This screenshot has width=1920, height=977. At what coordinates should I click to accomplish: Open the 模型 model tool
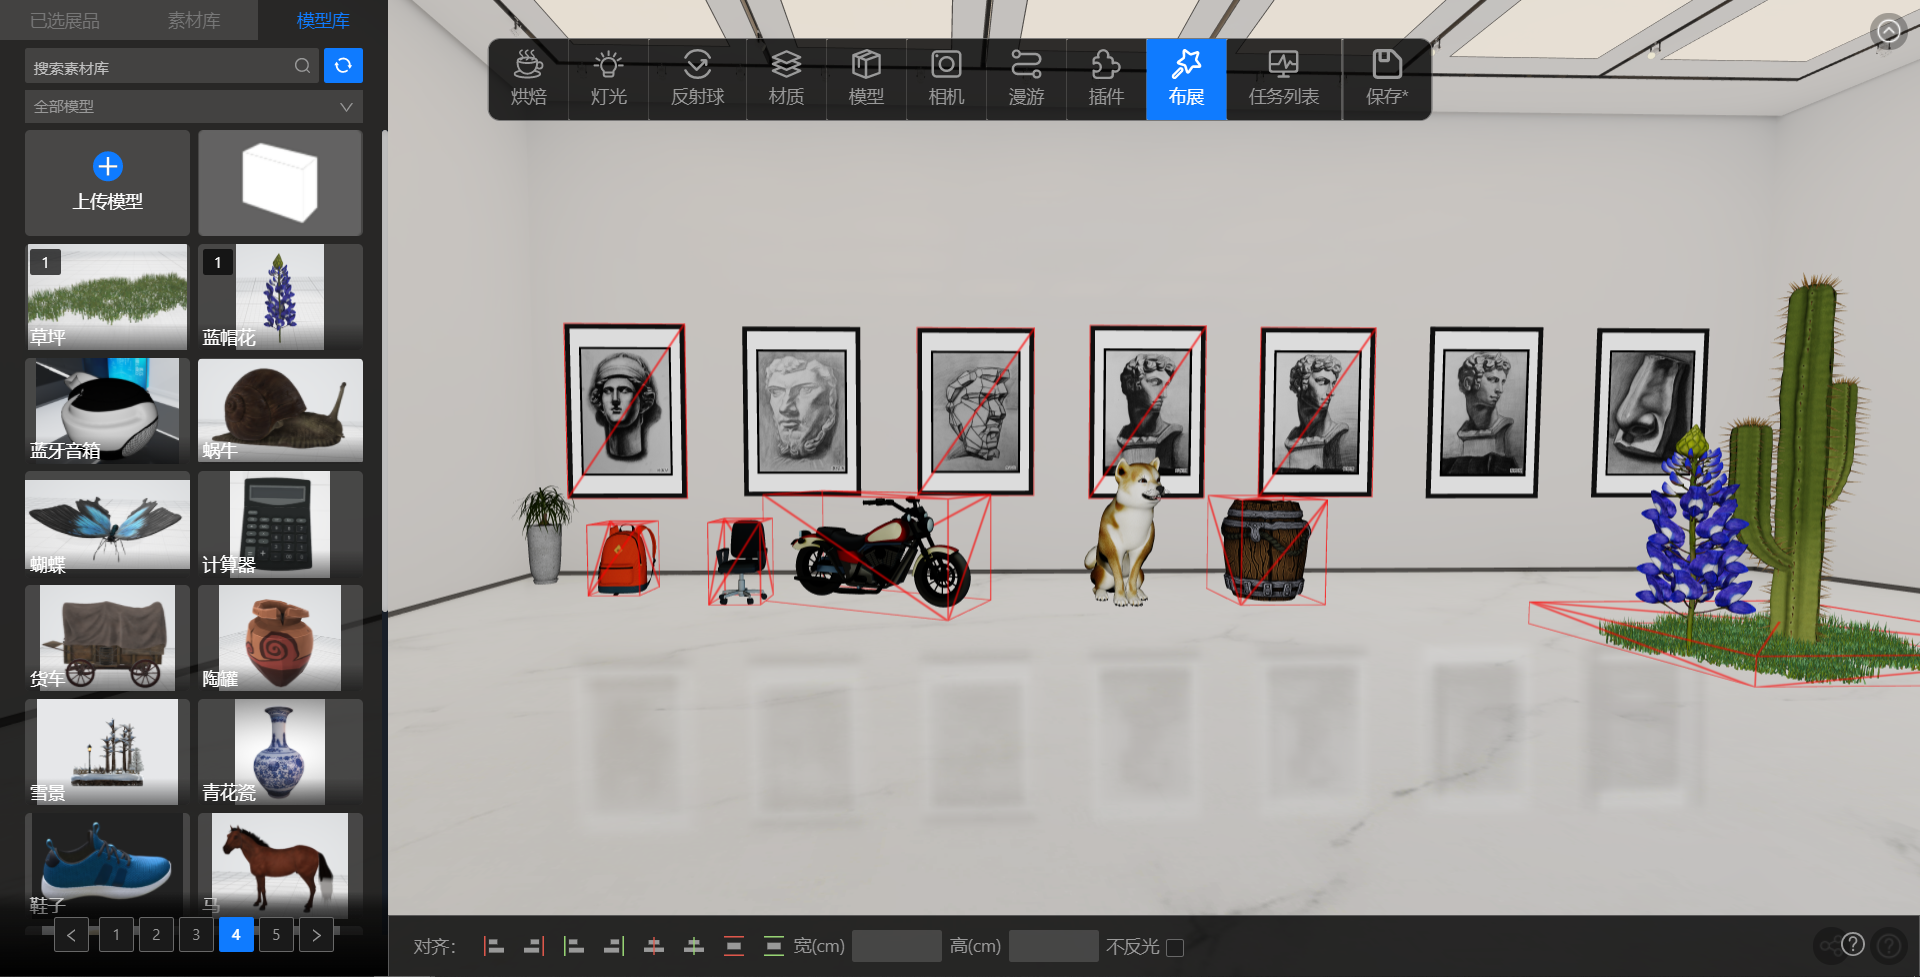click(x=866, y=79)
